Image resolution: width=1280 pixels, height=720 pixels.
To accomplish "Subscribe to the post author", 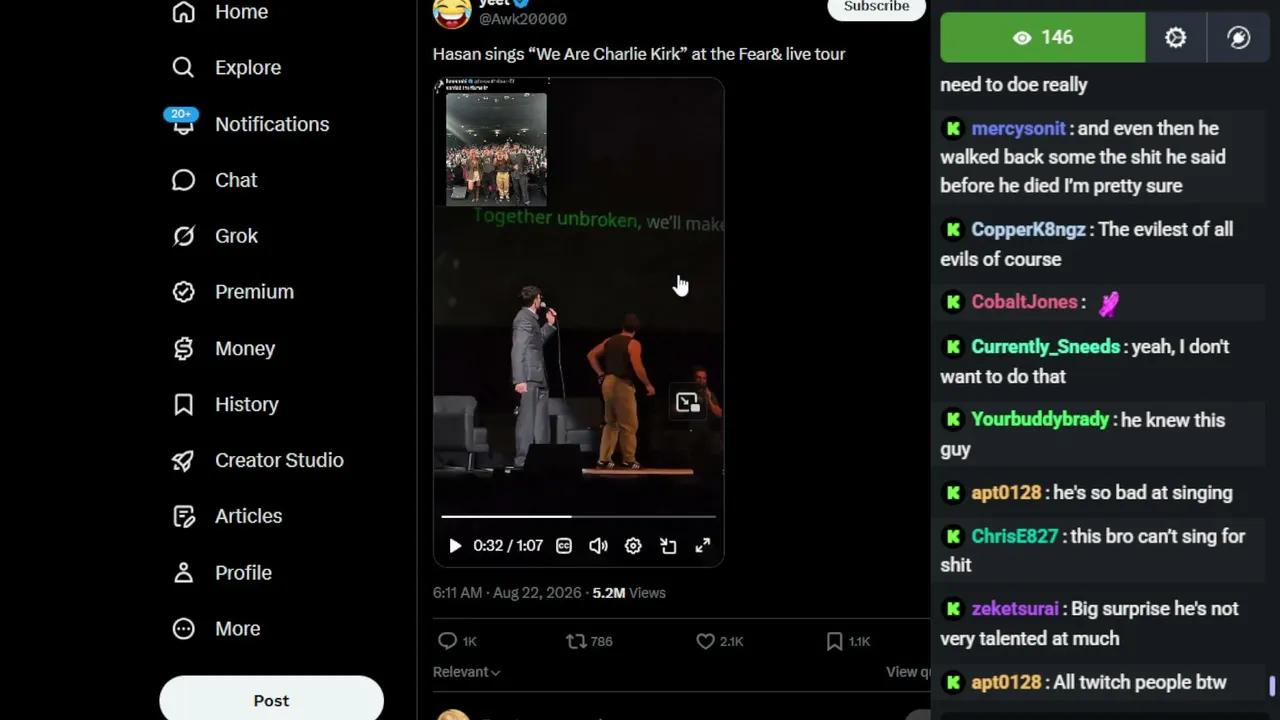I will click(x=876, y=8).
